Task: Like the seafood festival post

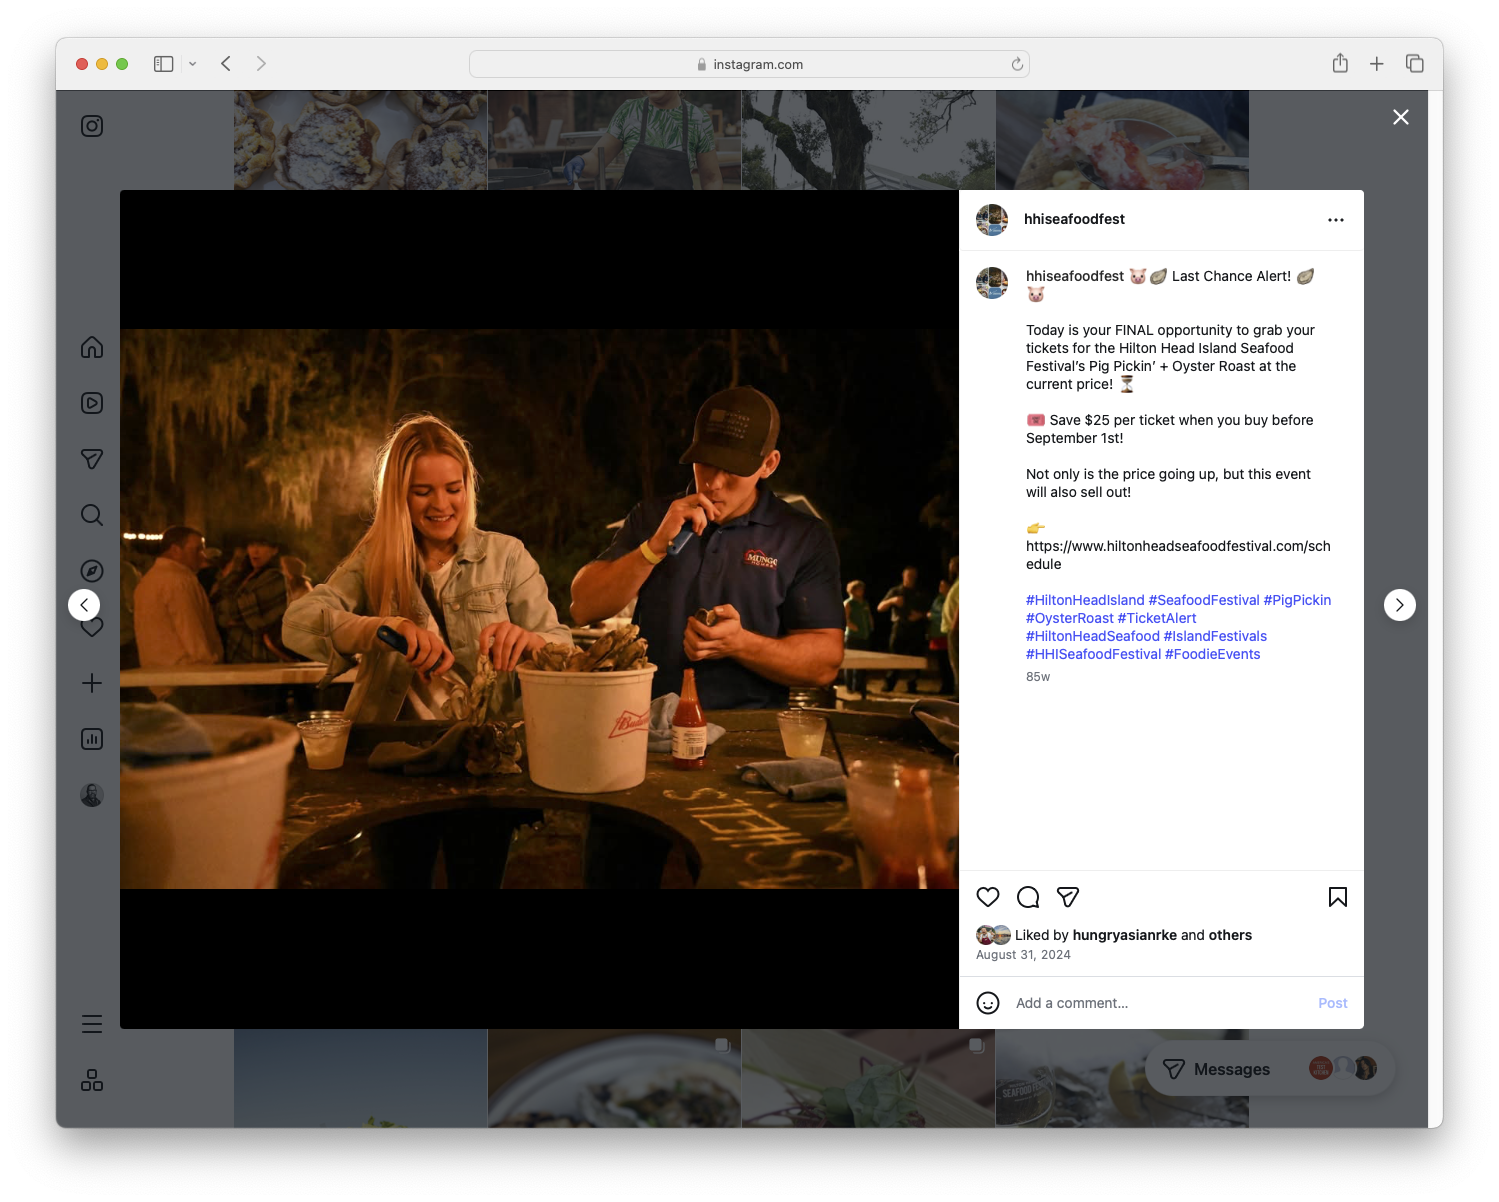Action: pyautogui.click(x=988, y=897)
